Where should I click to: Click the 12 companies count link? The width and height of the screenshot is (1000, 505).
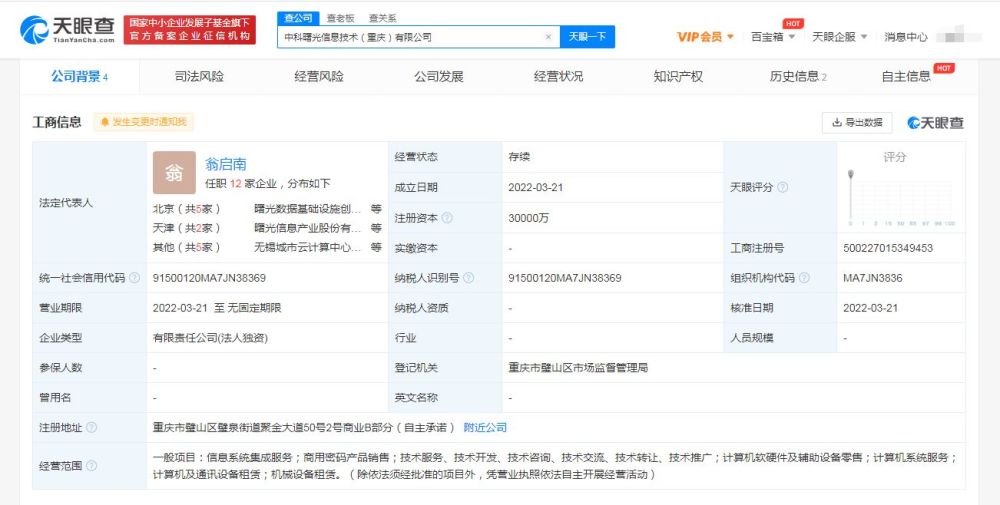[x=235, y=184]
